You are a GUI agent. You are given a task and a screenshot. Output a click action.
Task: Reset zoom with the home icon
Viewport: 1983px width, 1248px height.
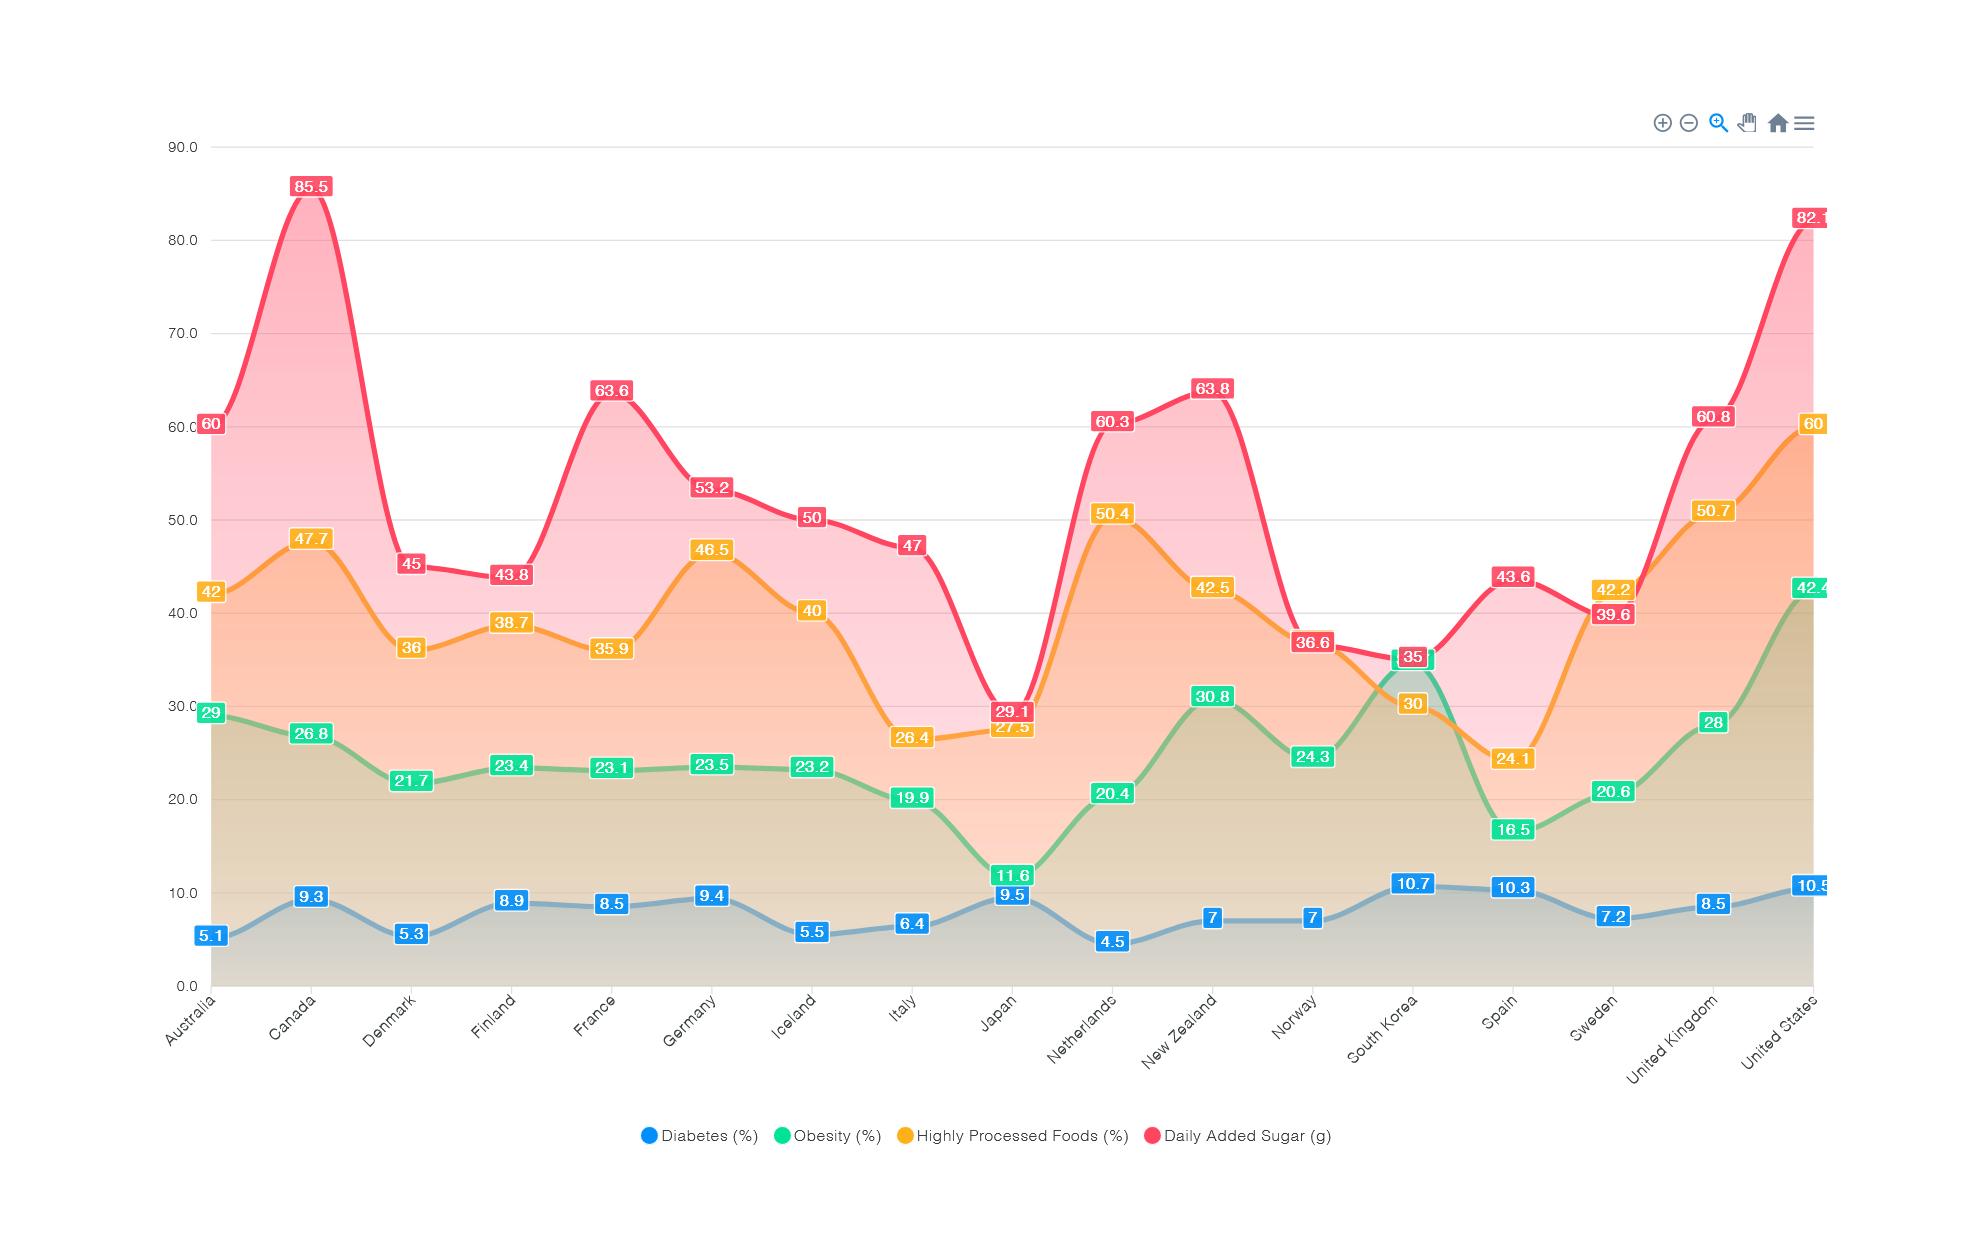pos(1777,123)
